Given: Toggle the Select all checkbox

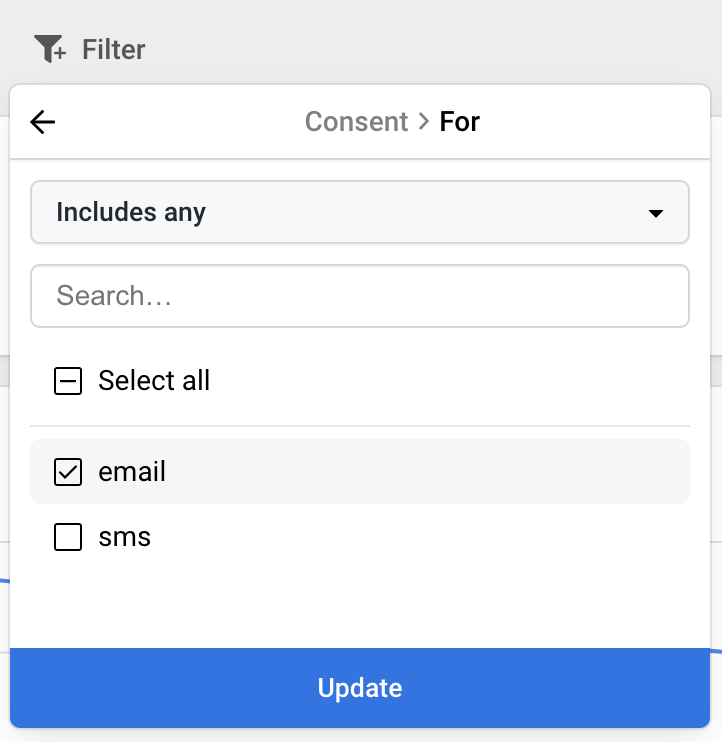Looking at the screenshot, I should (68, 381).
